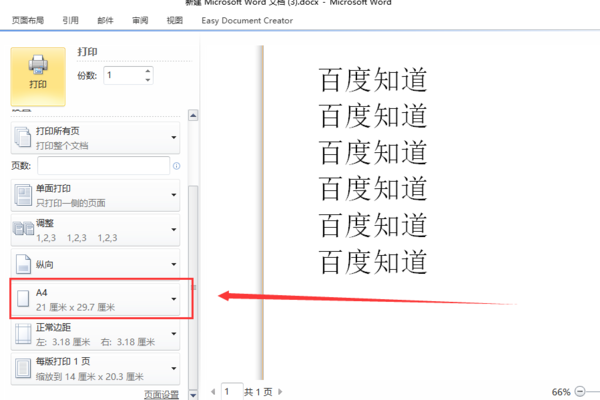Click the settings scrollbar down arrow

tap(193, 395)
